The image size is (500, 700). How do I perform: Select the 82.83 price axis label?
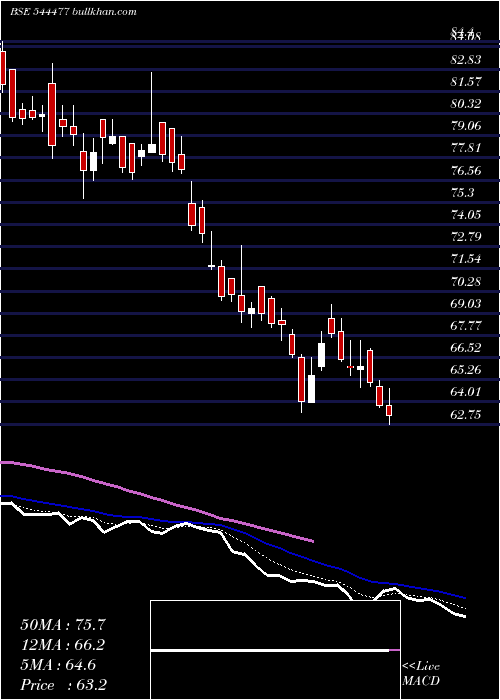click(466, 60)
